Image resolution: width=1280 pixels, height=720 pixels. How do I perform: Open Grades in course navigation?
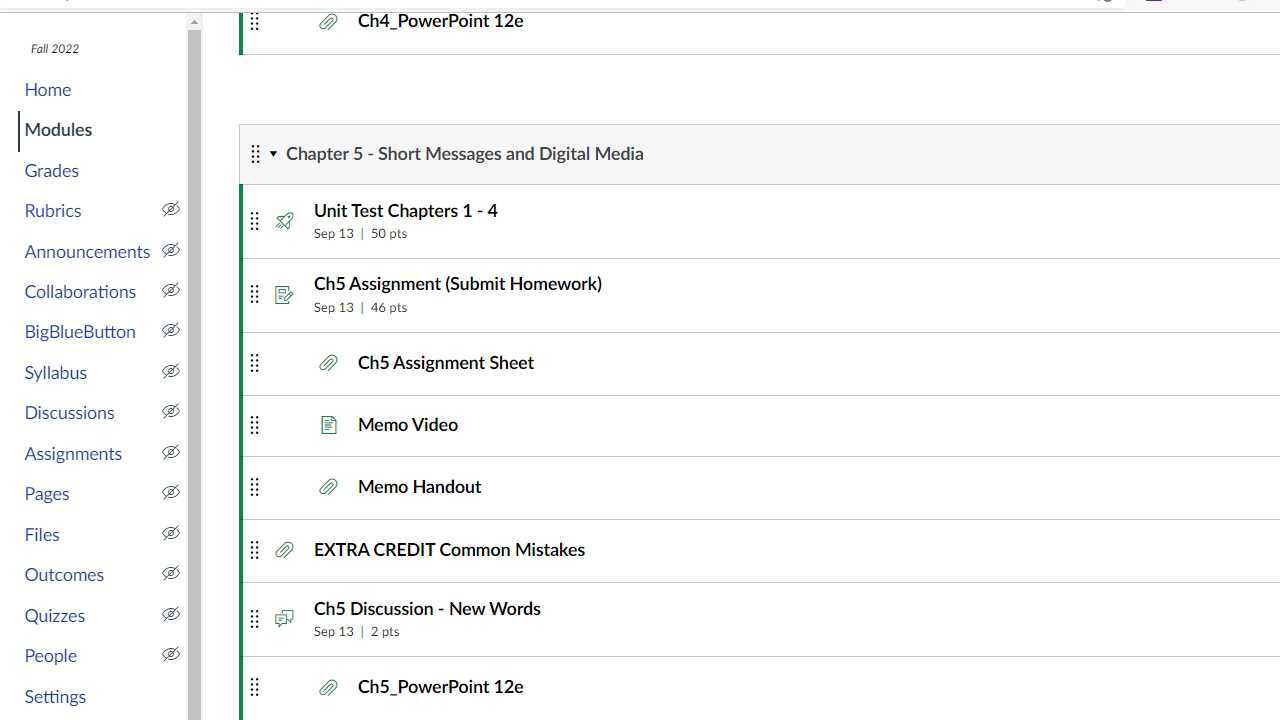[52, 171]
